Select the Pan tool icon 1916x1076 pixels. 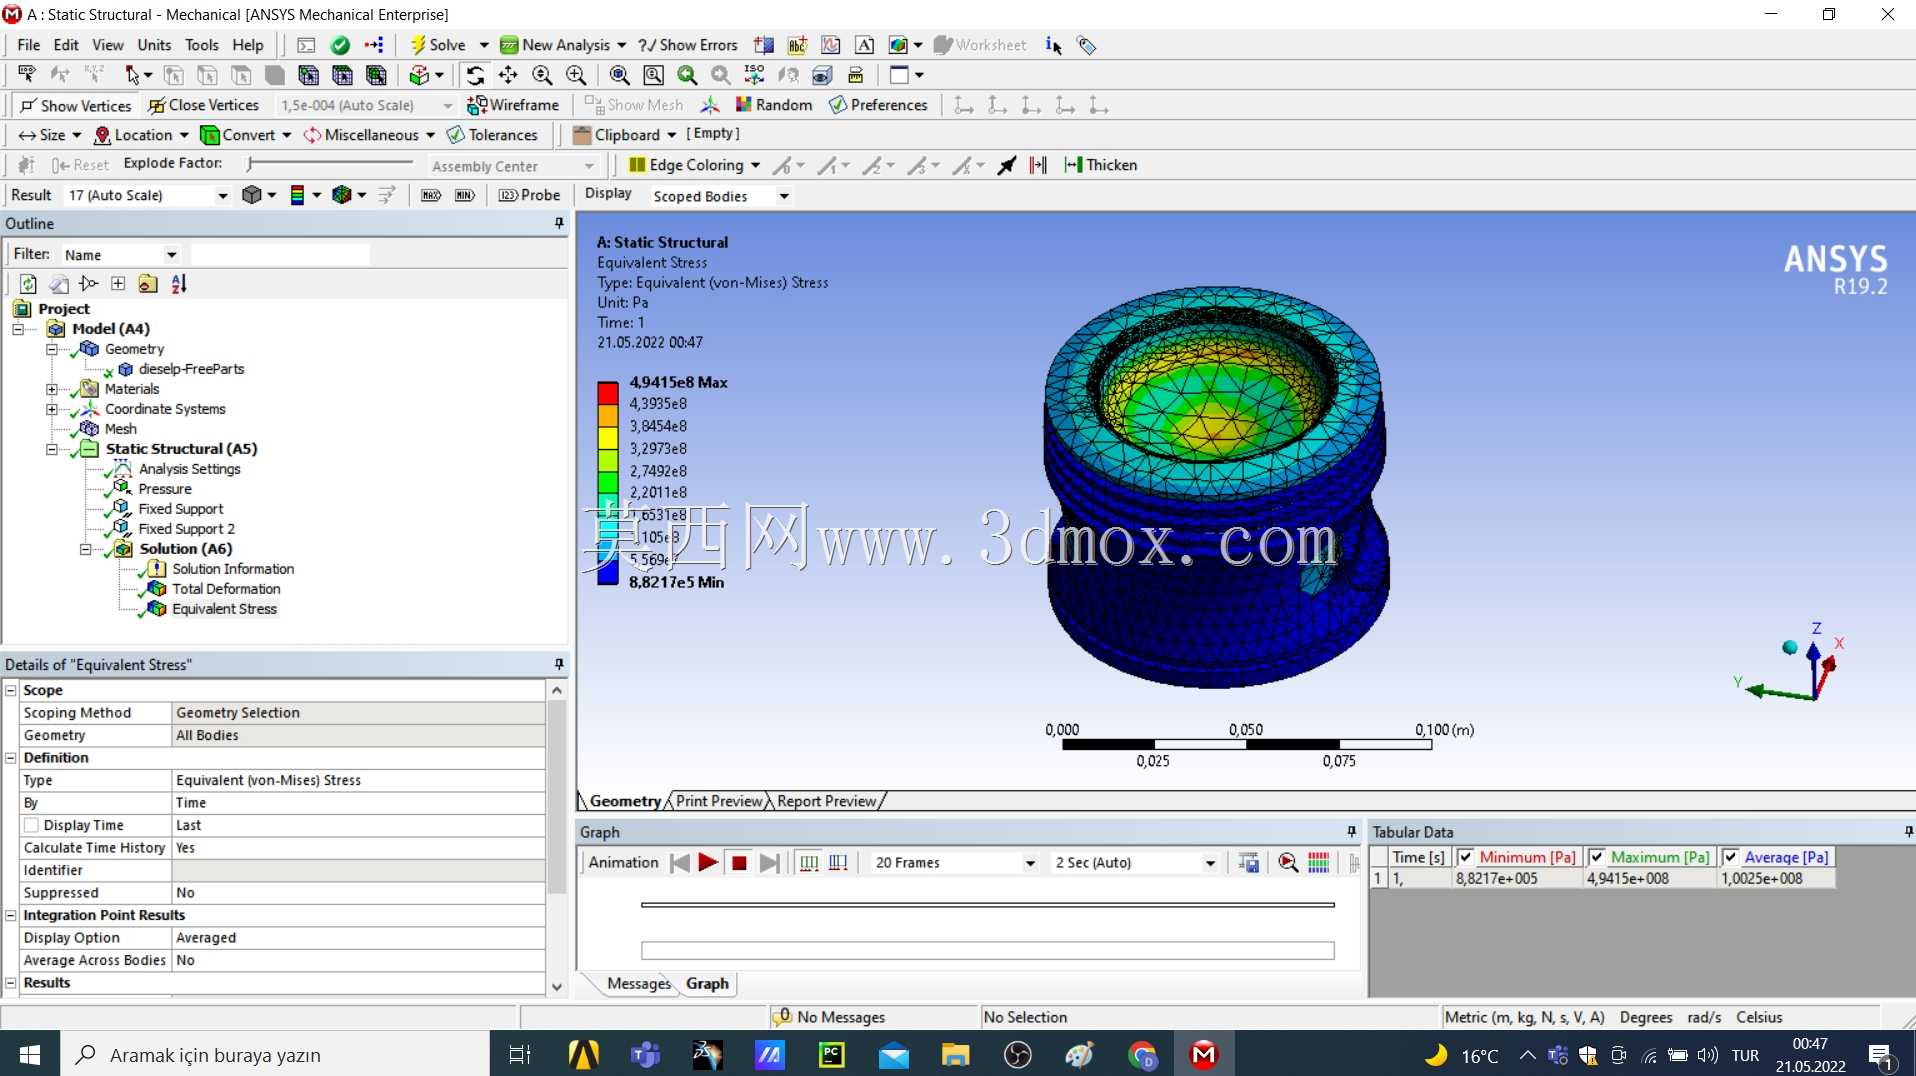pos(508,75)
